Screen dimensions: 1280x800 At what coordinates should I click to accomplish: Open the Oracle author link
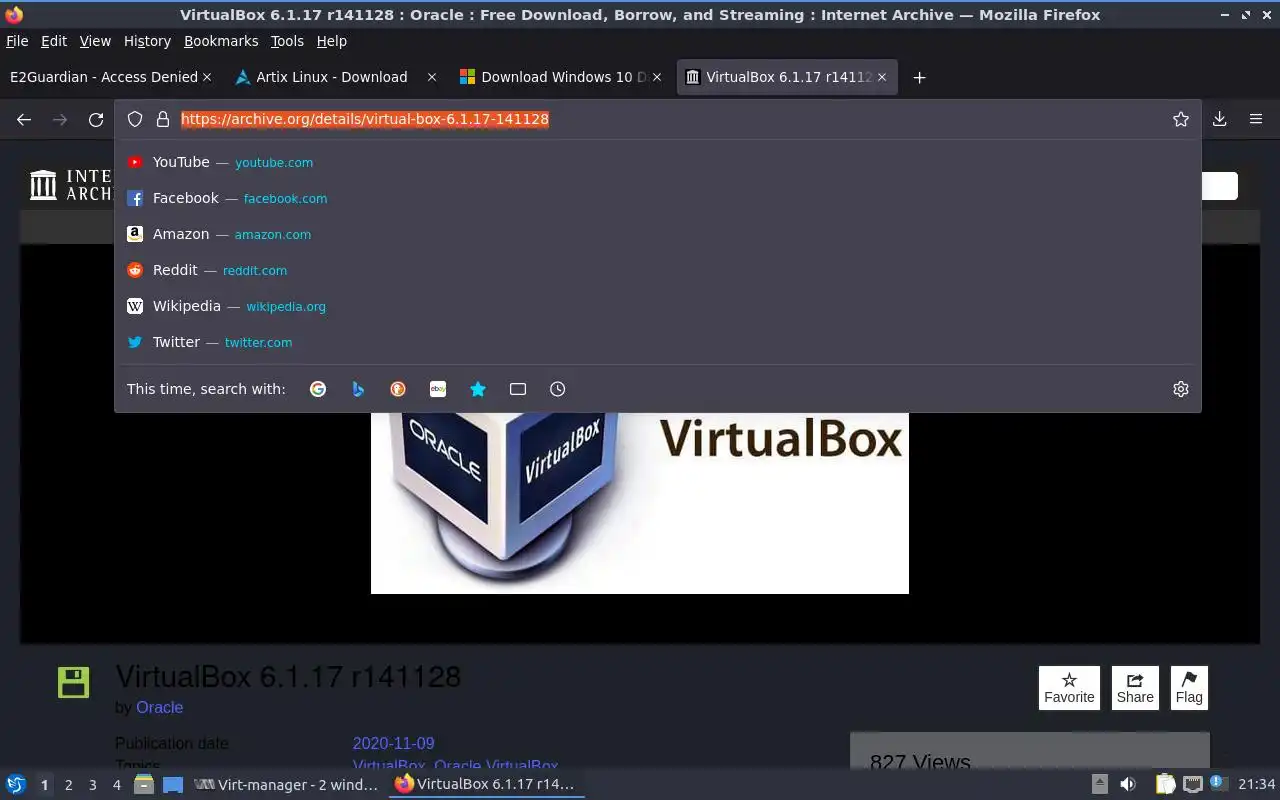coord(159,707)
